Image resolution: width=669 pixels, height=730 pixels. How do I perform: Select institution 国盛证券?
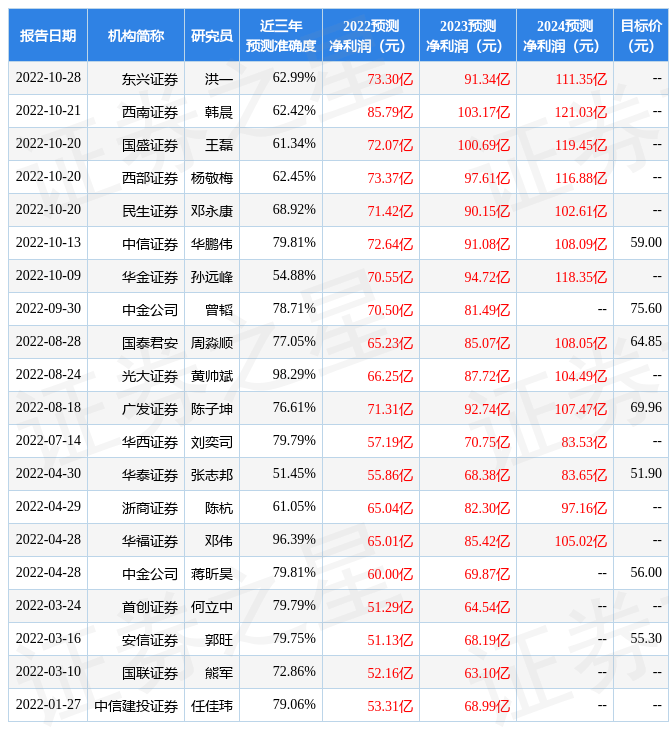150,145
